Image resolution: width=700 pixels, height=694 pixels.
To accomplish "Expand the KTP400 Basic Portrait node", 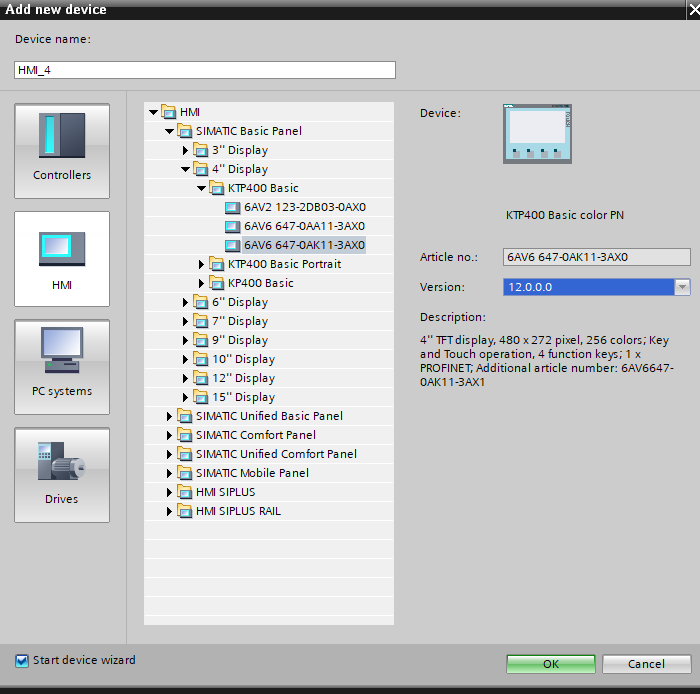I will (x=201, y=265).
